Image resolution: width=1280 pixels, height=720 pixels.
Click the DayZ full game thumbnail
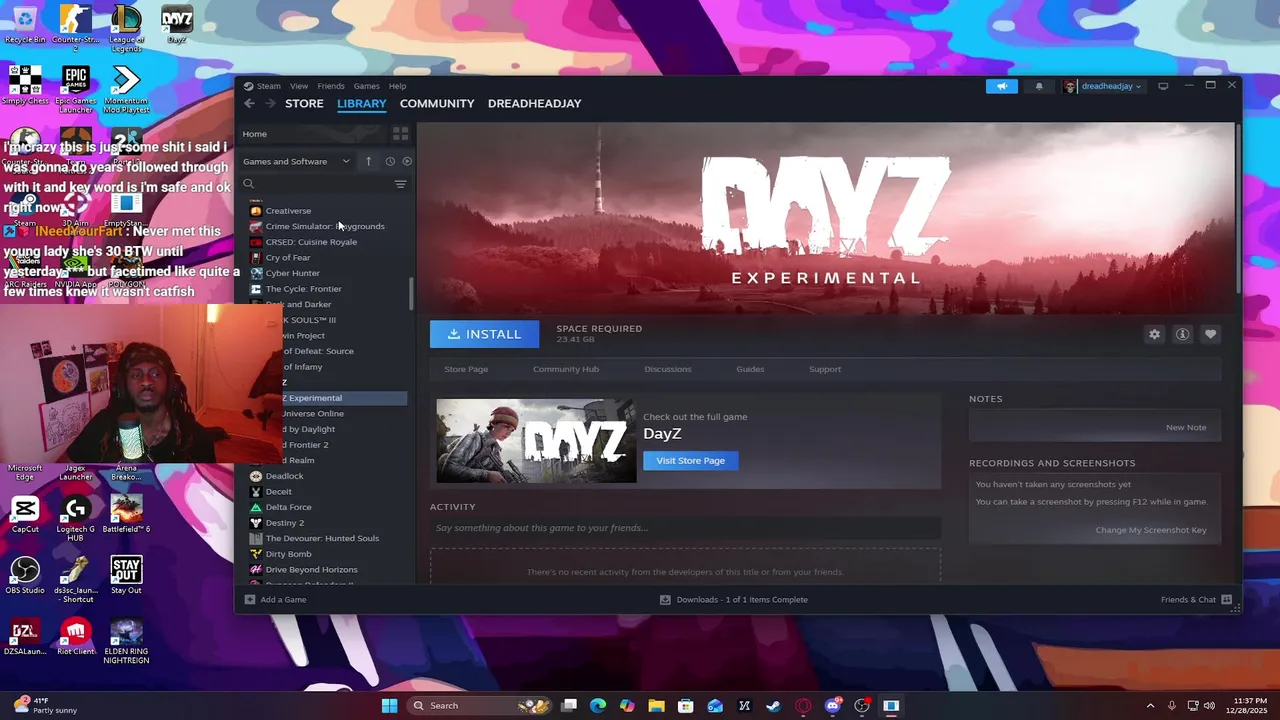tap(536, 441)
